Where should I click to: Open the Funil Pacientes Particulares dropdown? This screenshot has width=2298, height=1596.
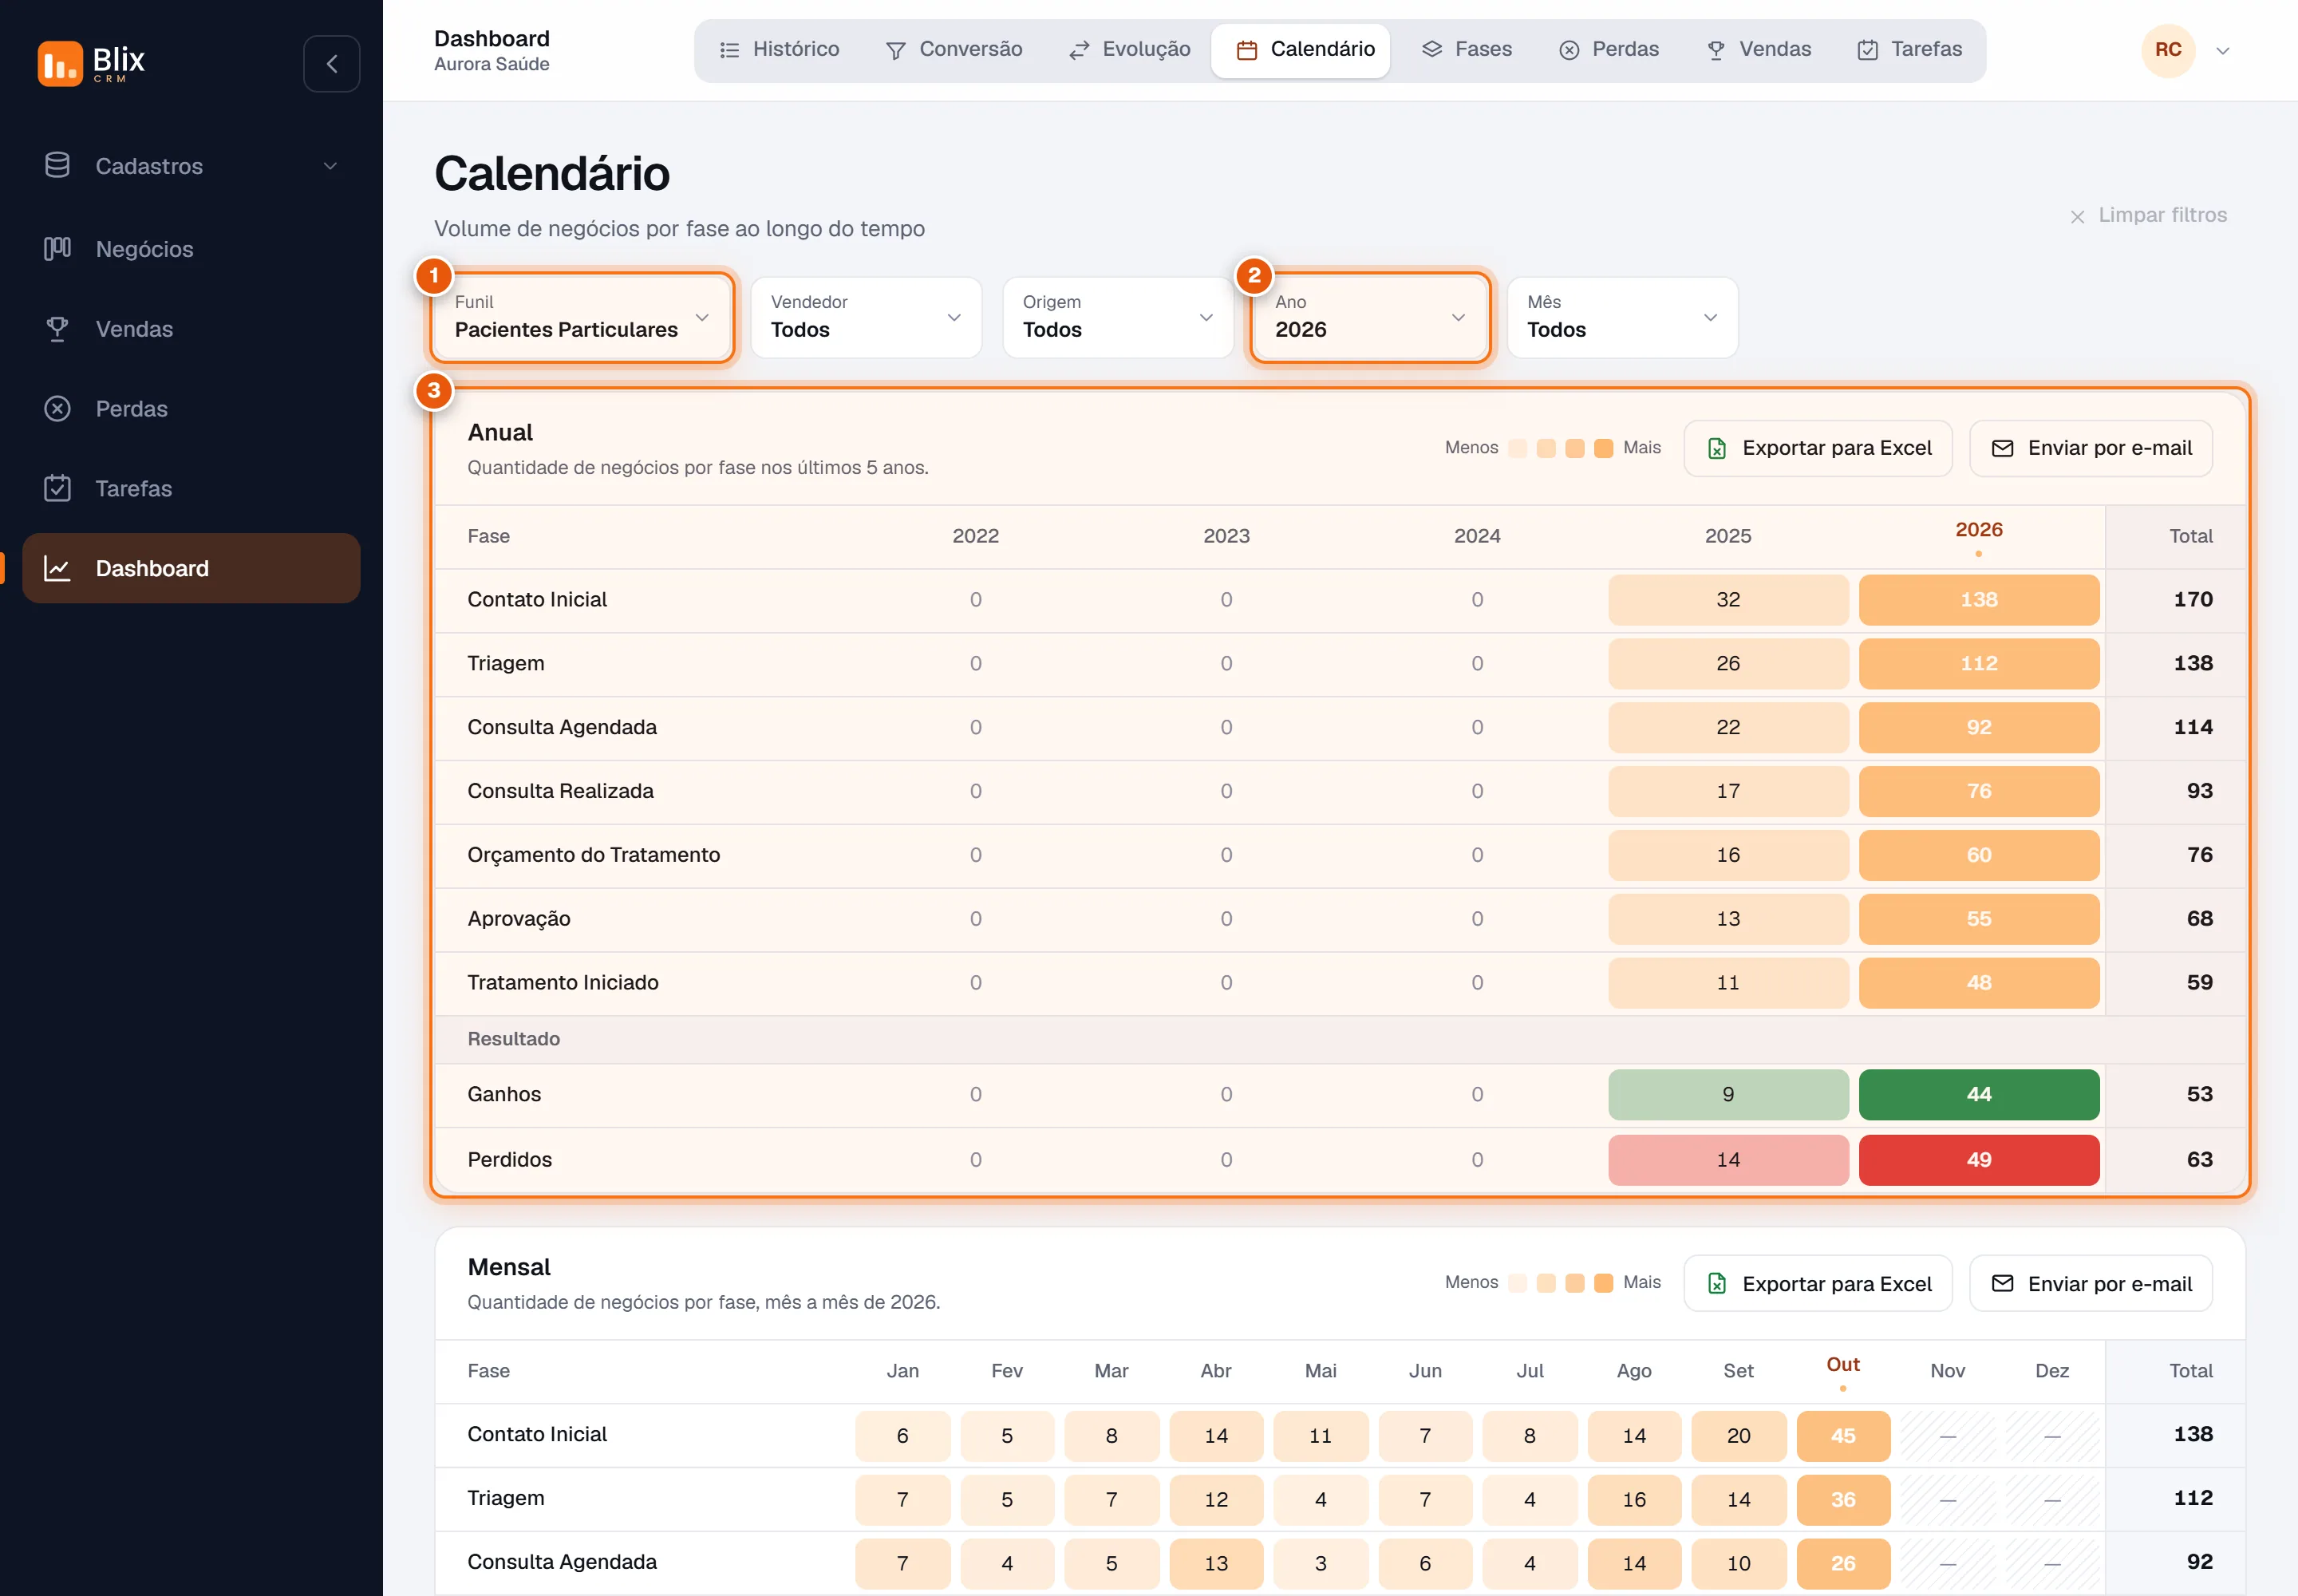(582, 317)
